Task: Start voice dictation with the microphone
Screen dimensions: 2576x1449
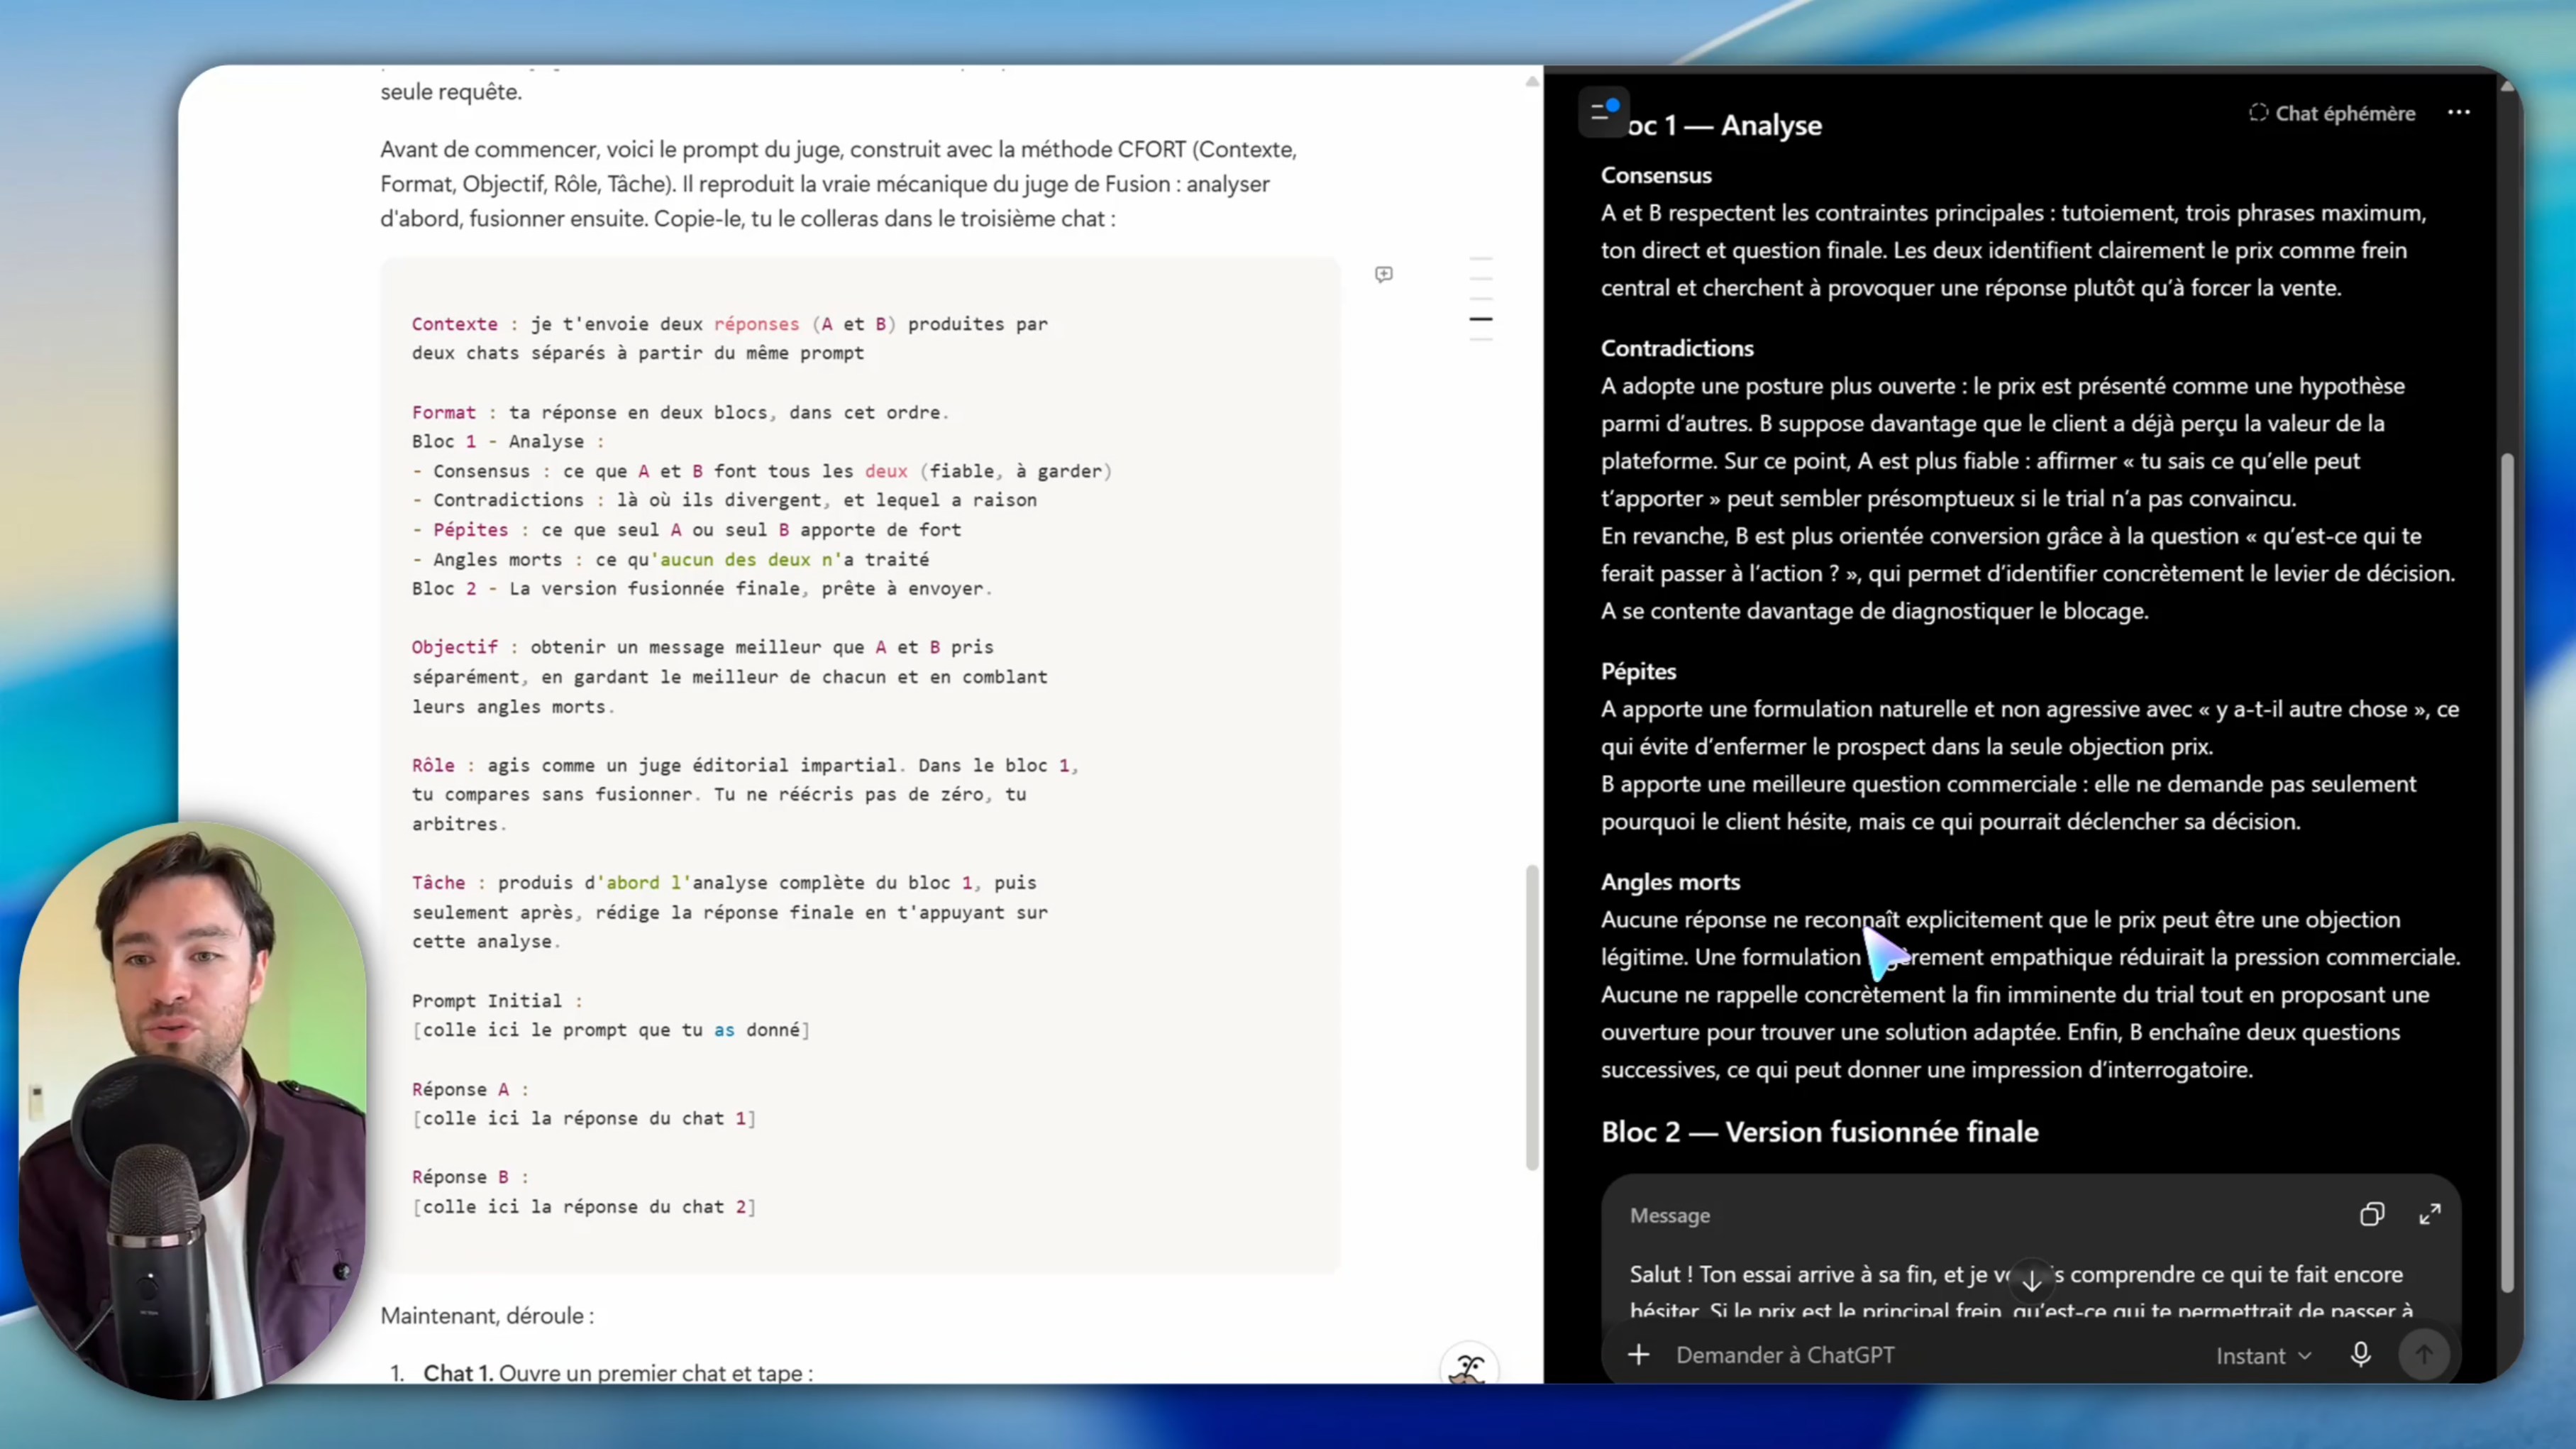Action: (2360, 1356)
